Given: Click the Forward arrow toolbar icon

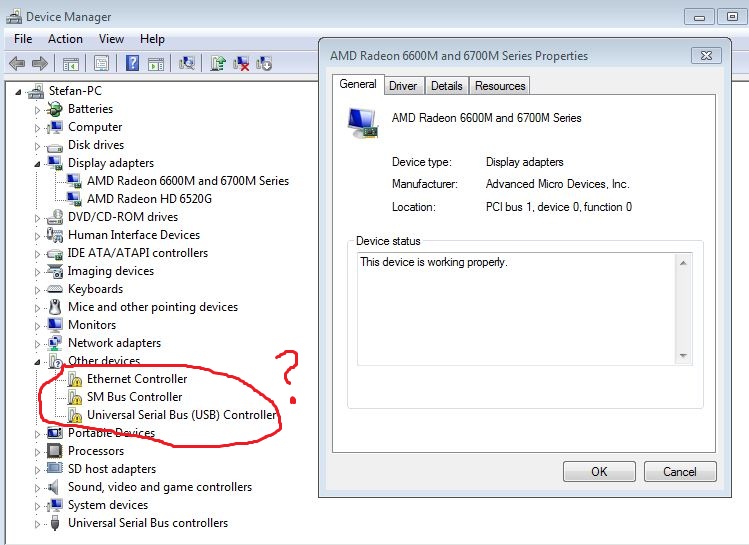Looking at the screenshot, I should (40, 63).
